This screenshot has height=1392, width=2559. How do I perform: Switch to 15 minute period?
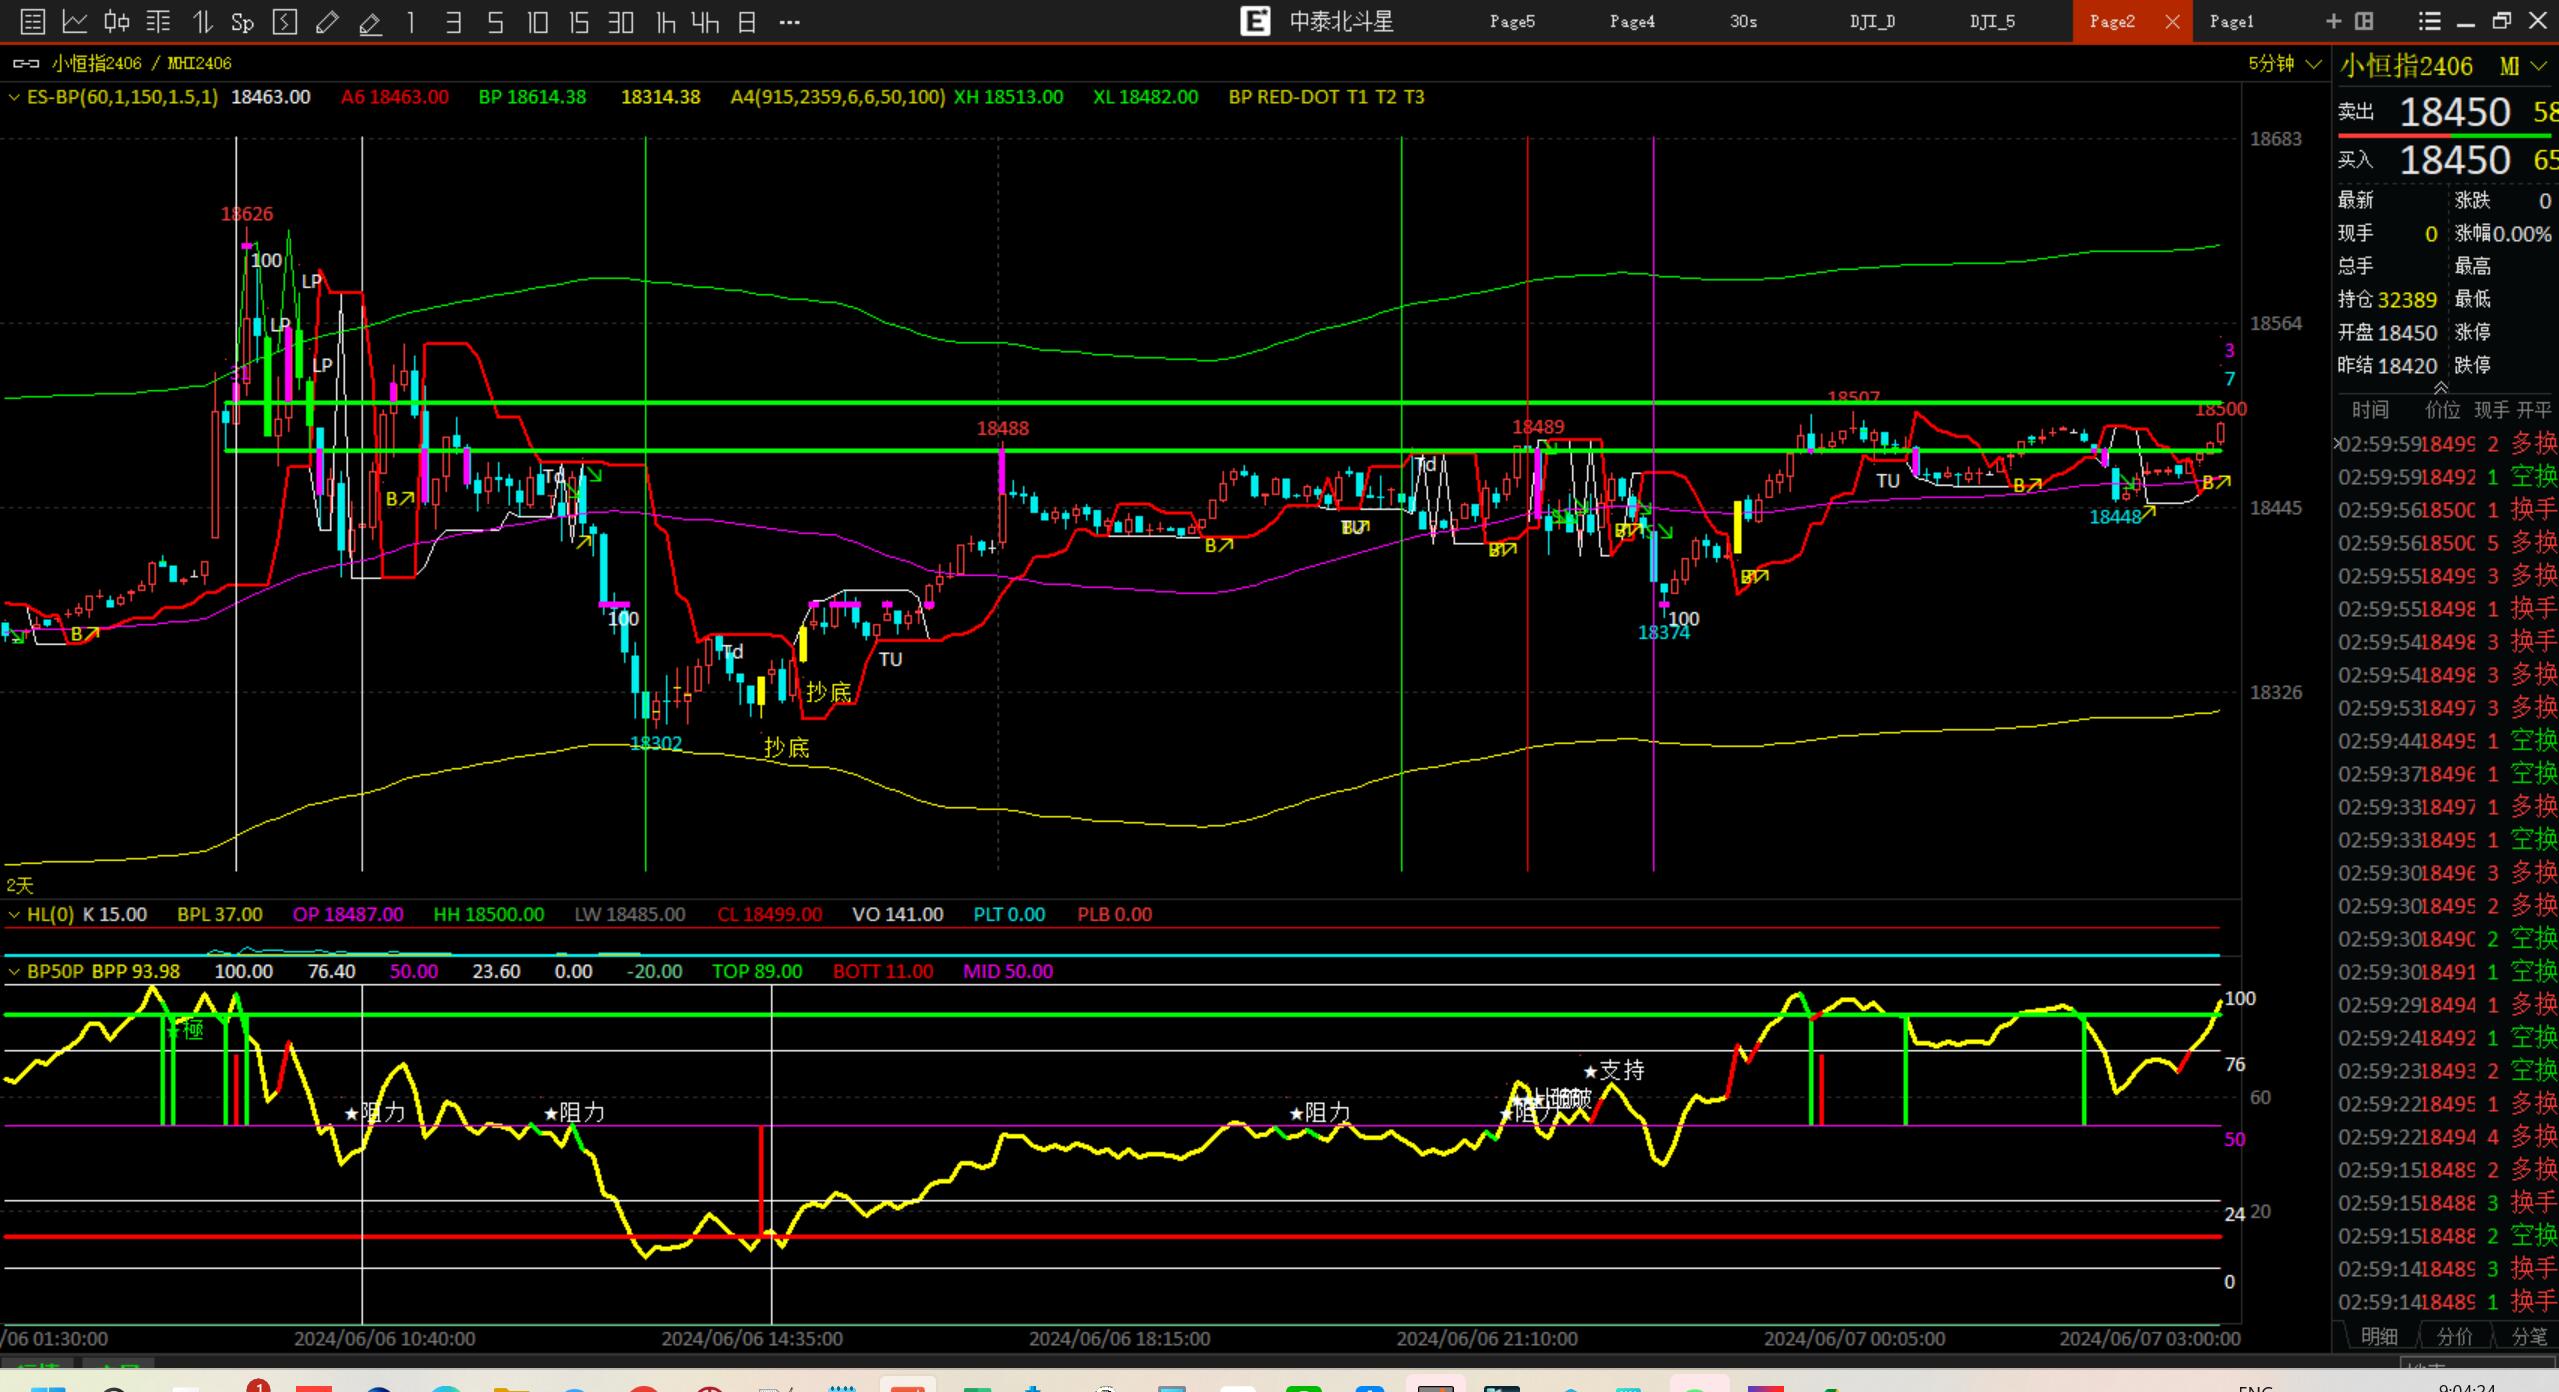point(579,21)
